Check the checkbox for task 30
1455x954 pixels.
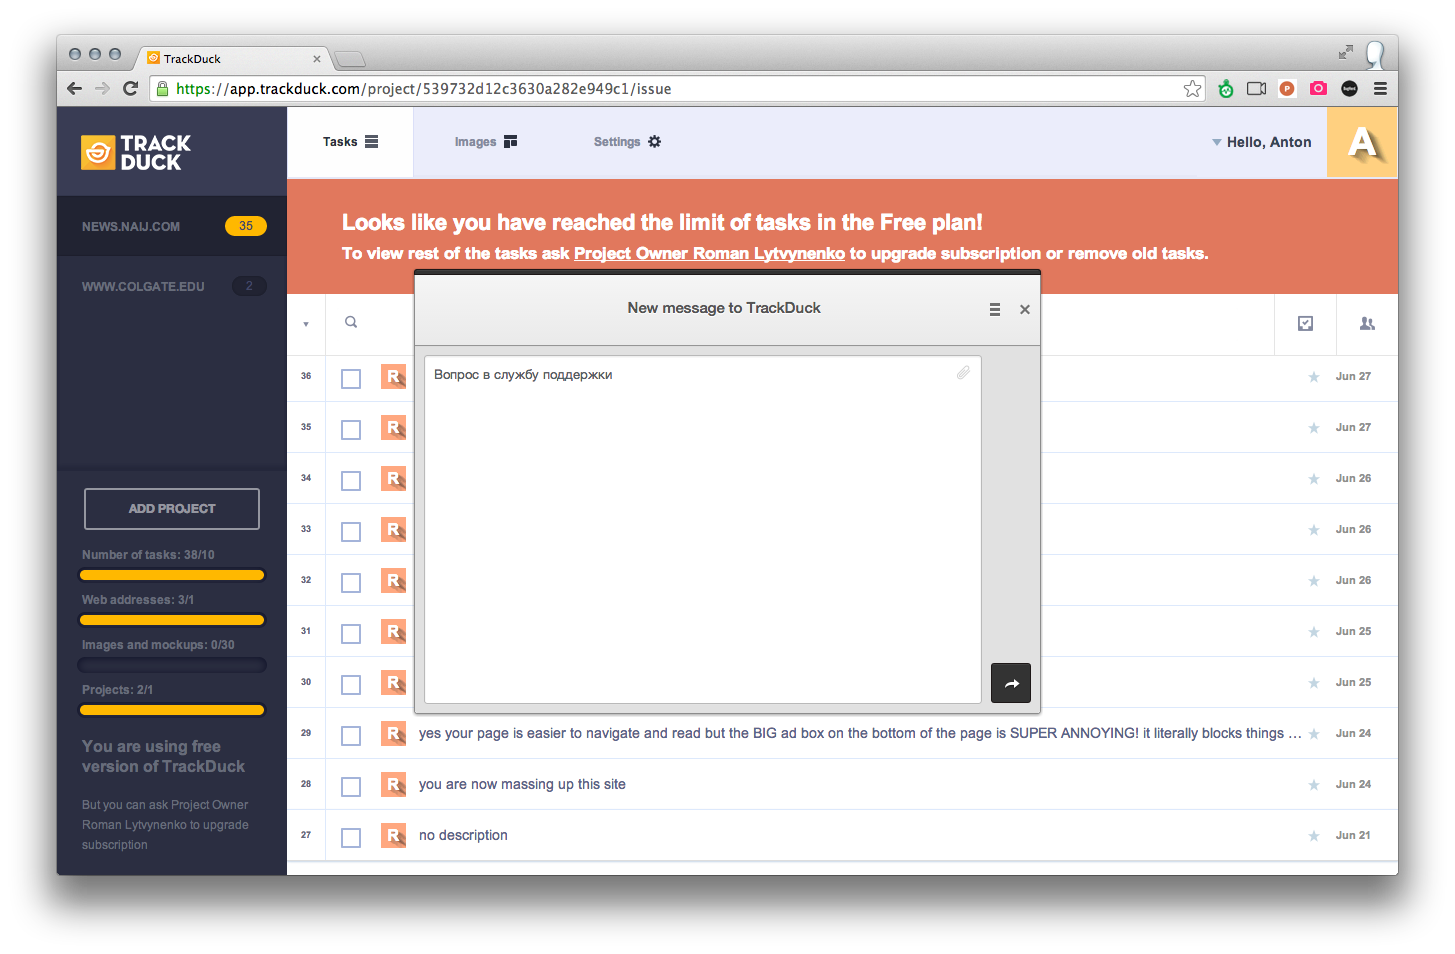click(x=351, y=685)
